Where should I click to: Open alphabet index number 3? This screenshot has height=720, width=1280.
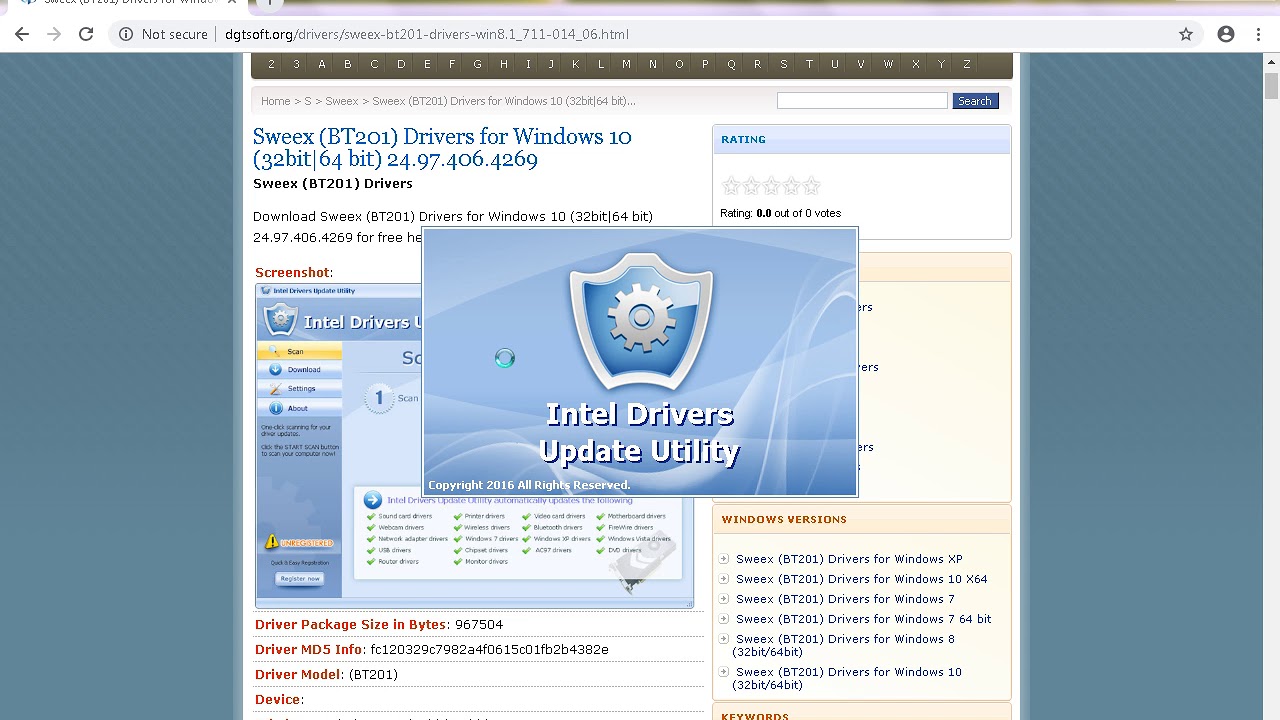pos(296,64)
